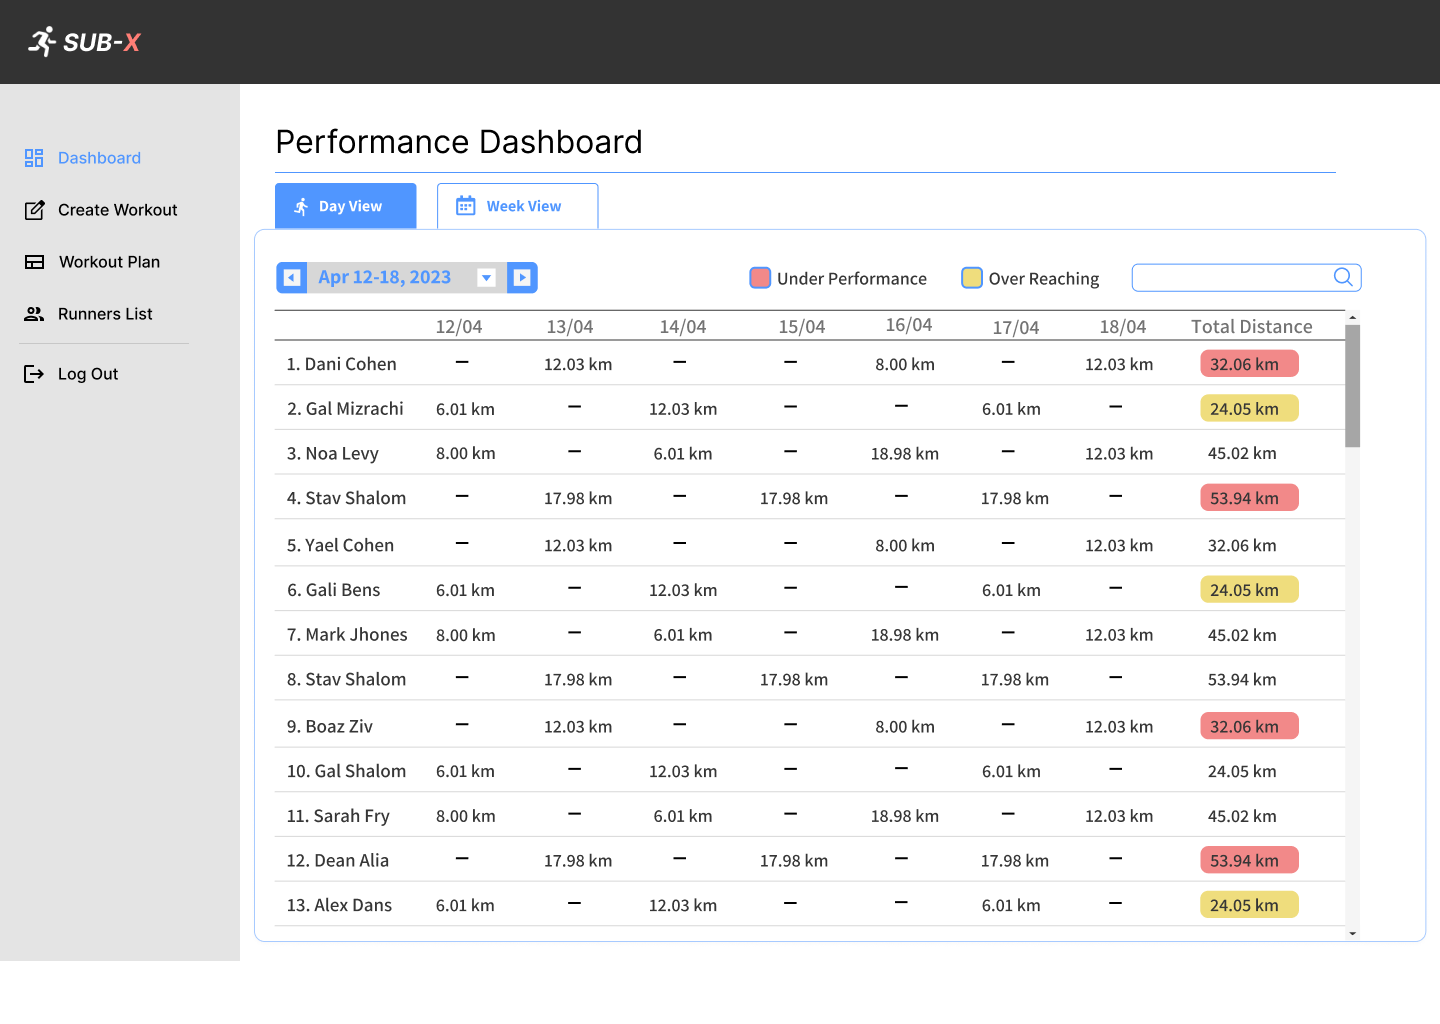This screenshot has width=1440, height=1024.
Task: Click the calendar icon on Week View tab
Action: 465,205
